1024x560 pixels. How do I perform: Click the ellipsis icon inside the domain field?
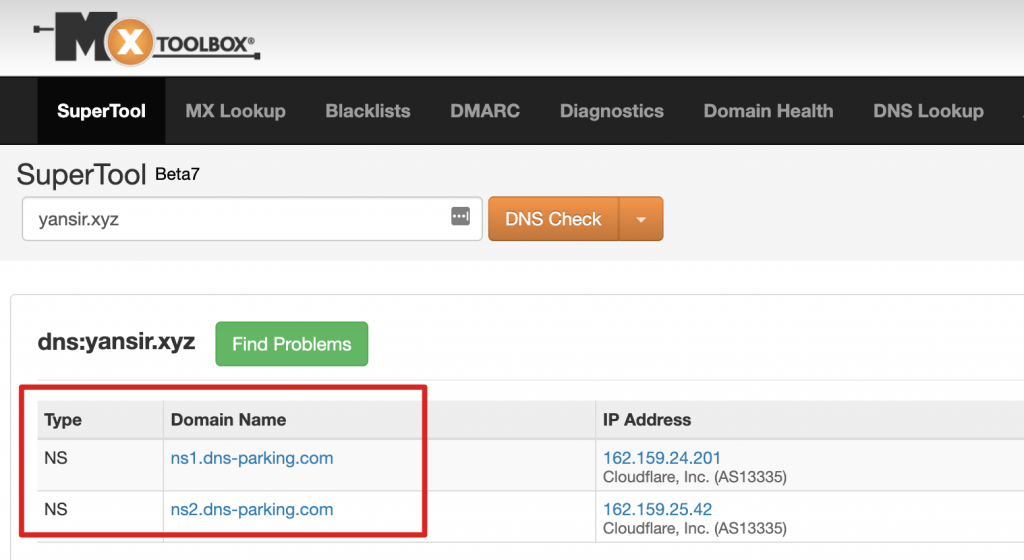pos(460,218)
